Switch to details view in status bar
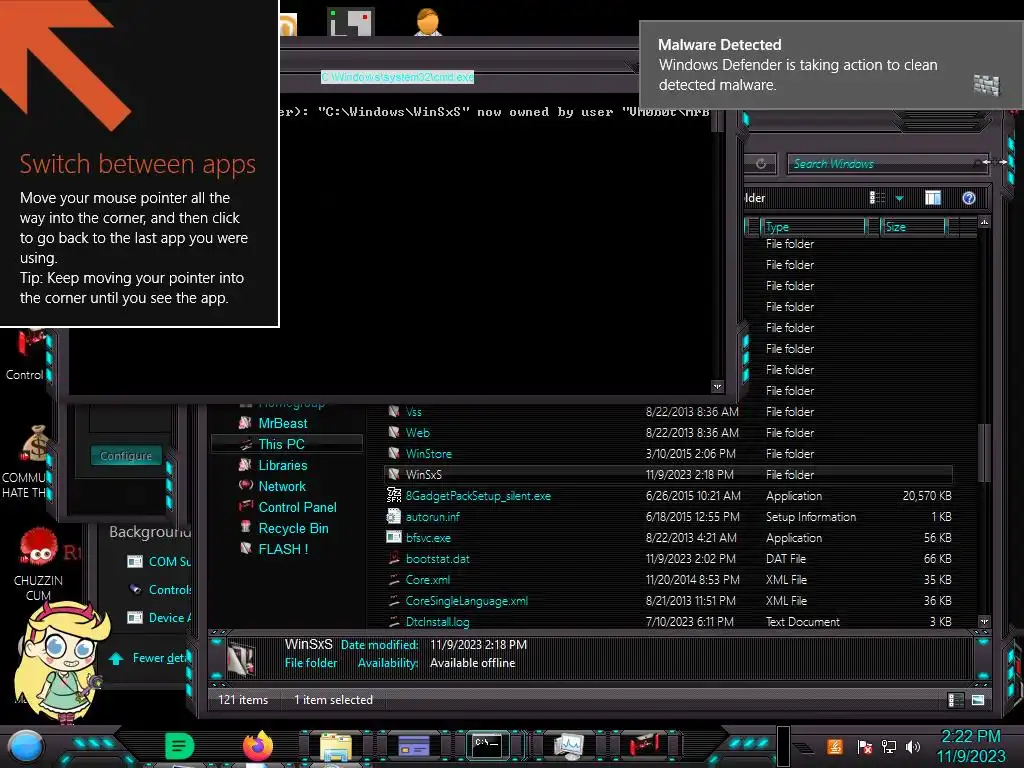This screenshot has height=768, width=1024. (x=953, y=700)
